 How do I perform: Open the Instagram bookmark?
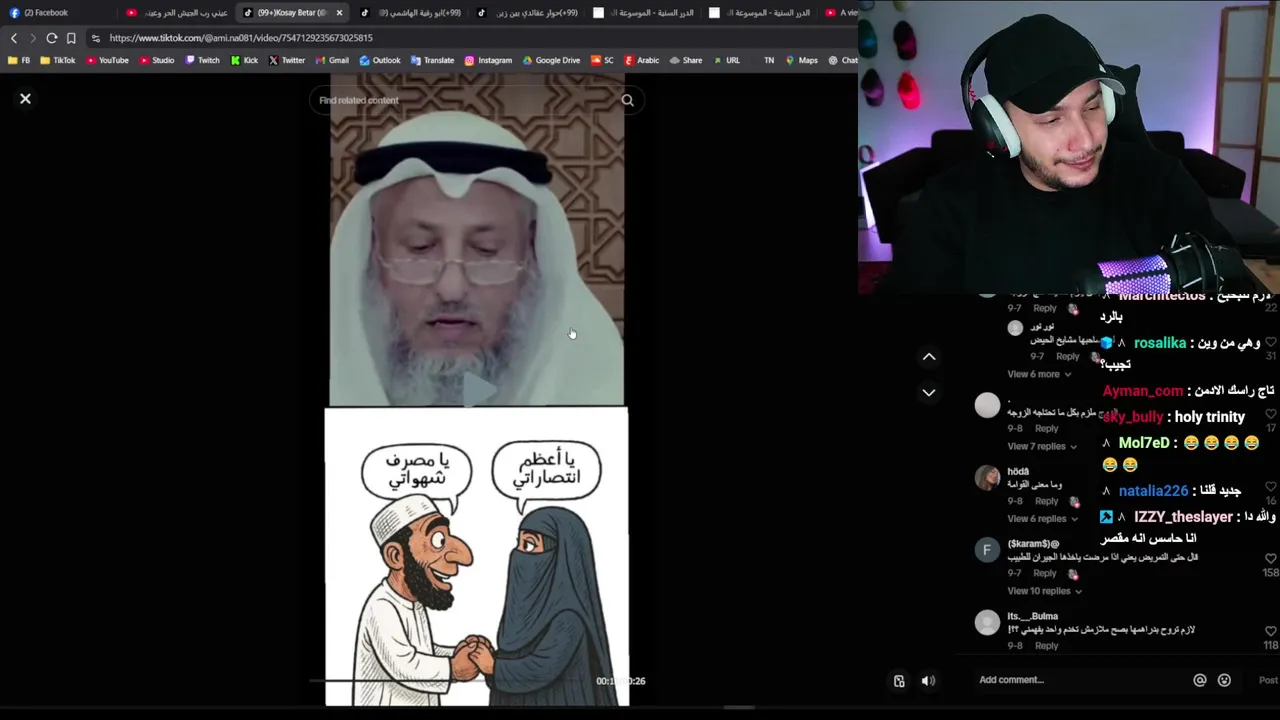click(x=488, y=60)
